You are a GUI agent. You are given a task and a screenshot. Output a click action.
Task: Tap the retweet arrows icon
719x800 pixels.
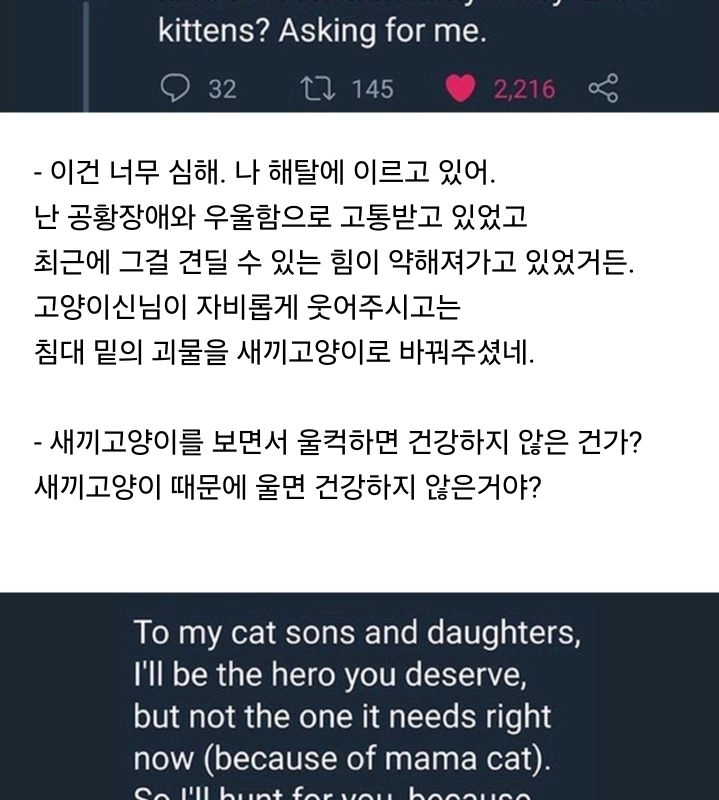pyautogui.click(x=316, y=89)
